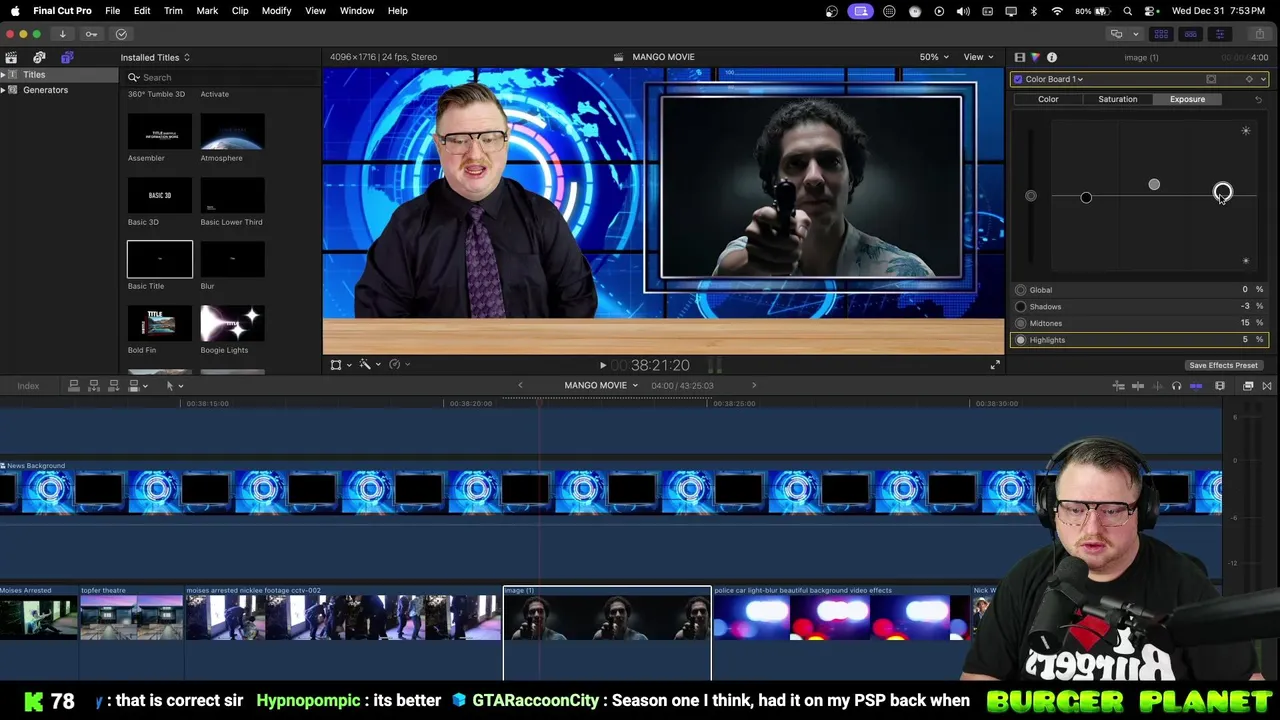Open retime speedometer menu in viewer
1280x720 pixels.
[x=398, y=365]
